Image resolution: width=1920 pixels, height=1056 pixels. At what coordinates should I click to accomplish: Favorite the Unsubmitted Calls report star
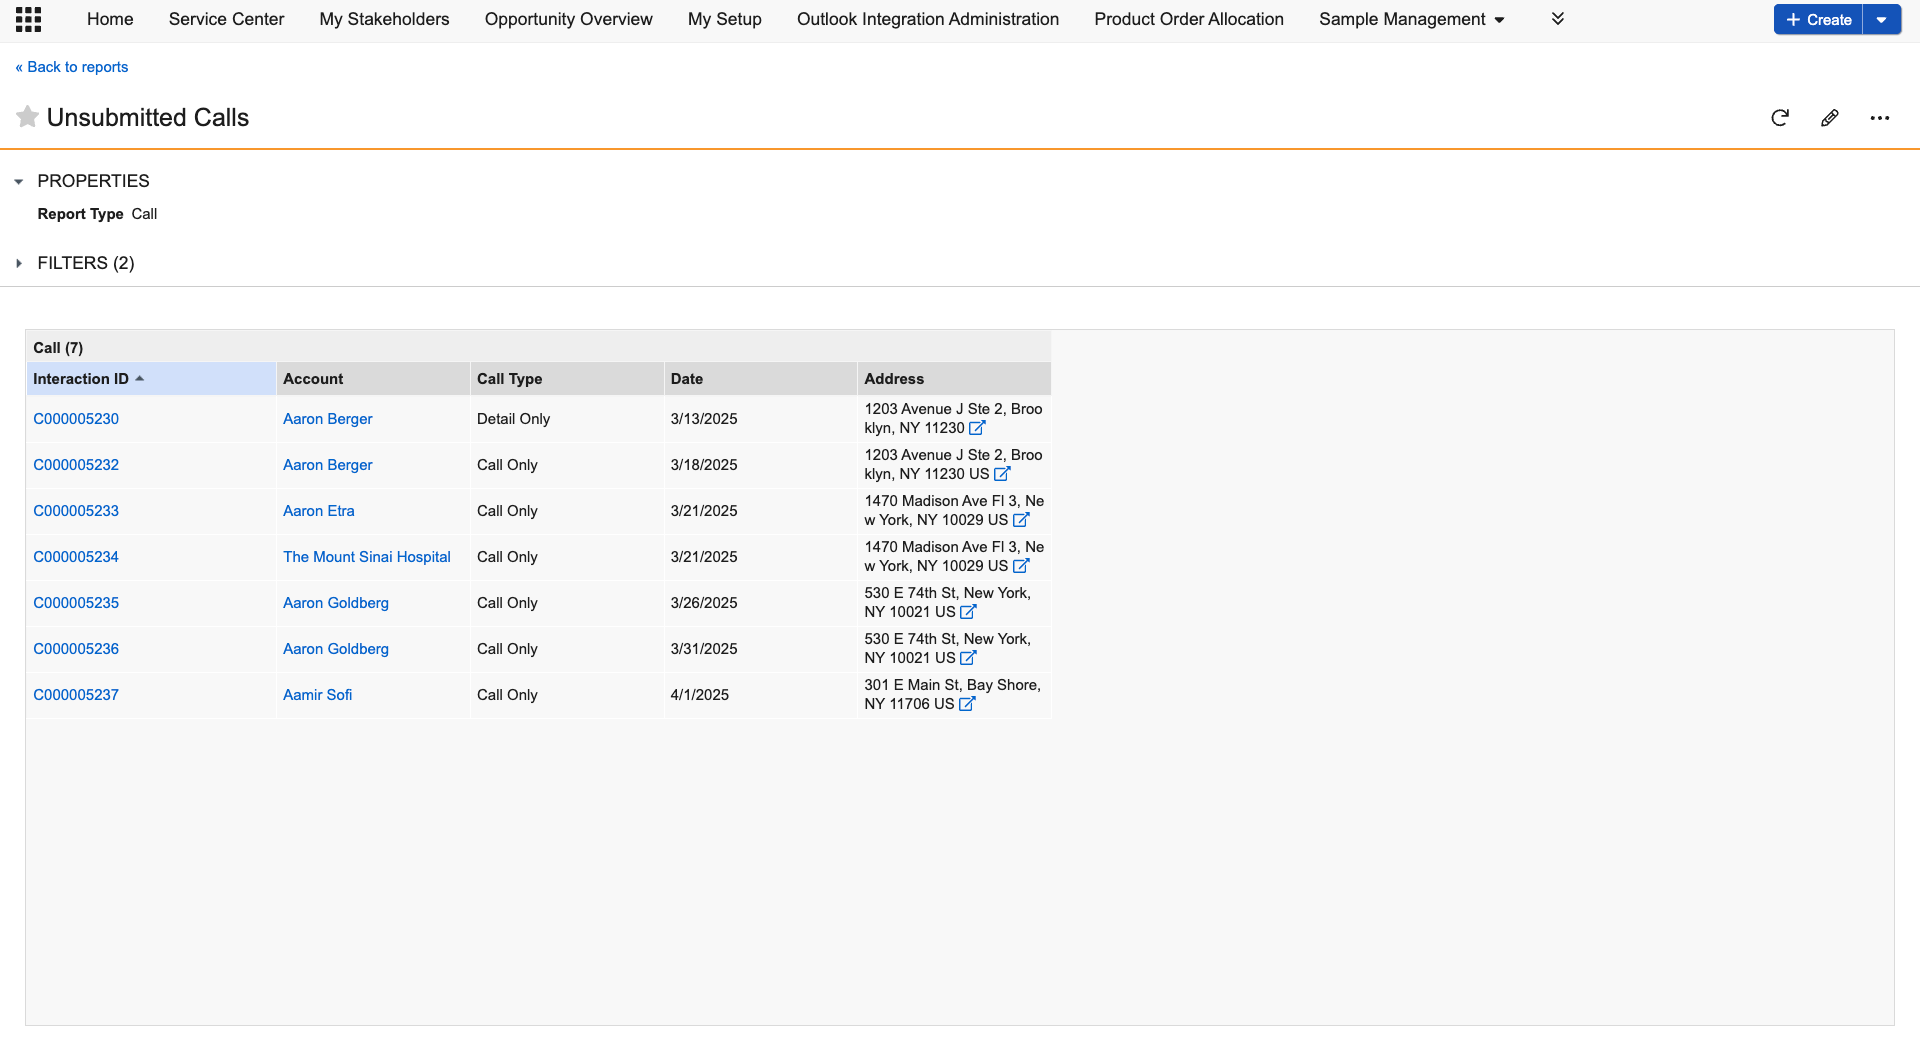point(27,117)
